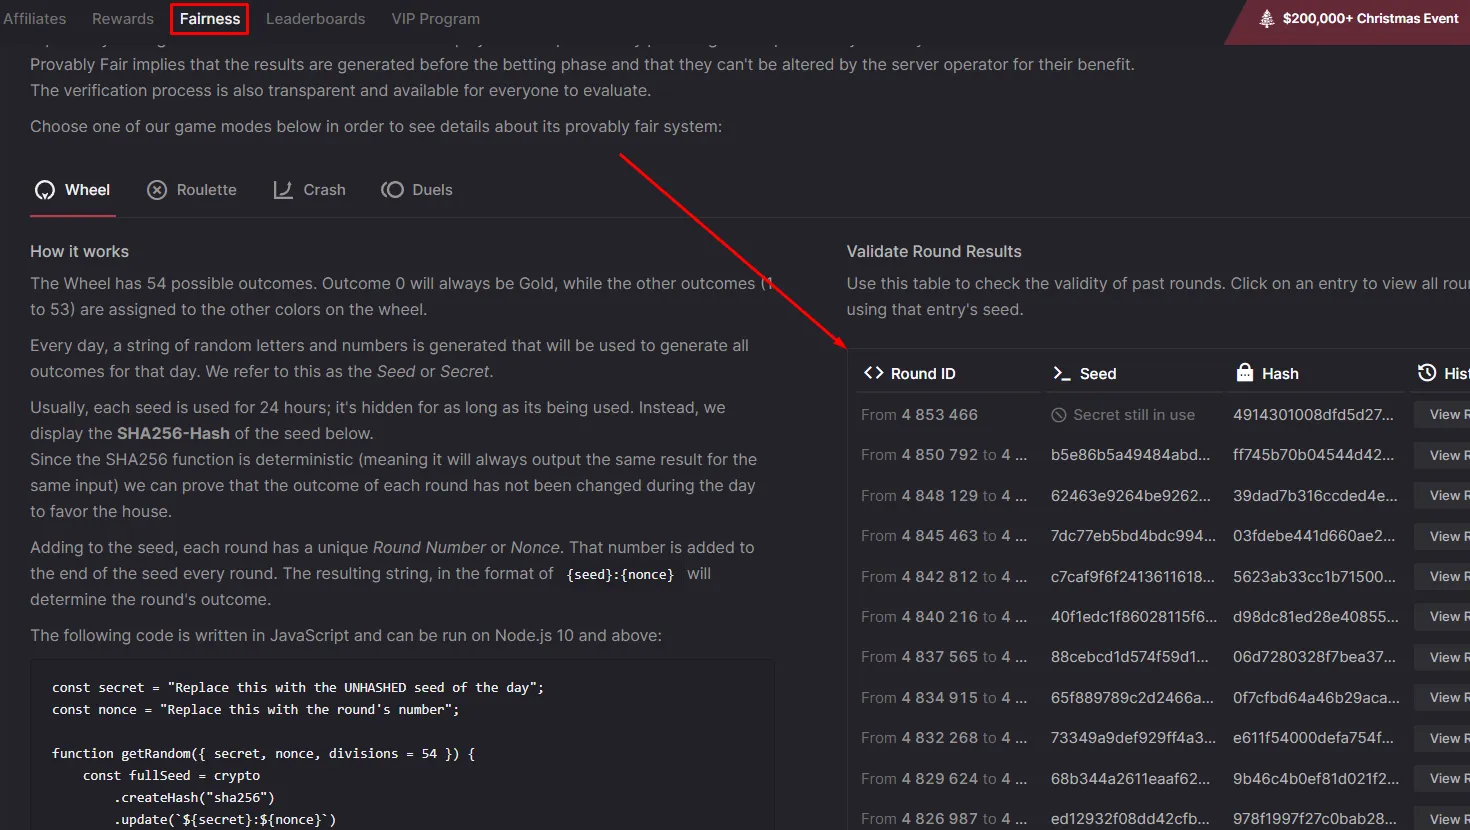1470x830 pixels.
Task: Click the Hash column header
Action: tap(1267, 373)
